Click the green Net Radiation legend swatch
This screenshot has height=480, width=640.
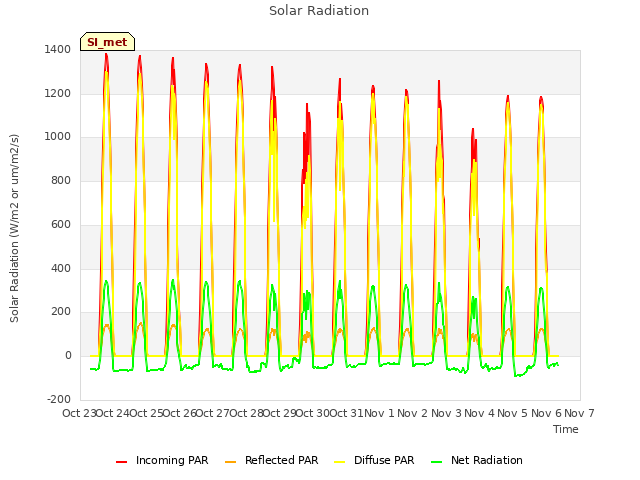pos(437,461)
